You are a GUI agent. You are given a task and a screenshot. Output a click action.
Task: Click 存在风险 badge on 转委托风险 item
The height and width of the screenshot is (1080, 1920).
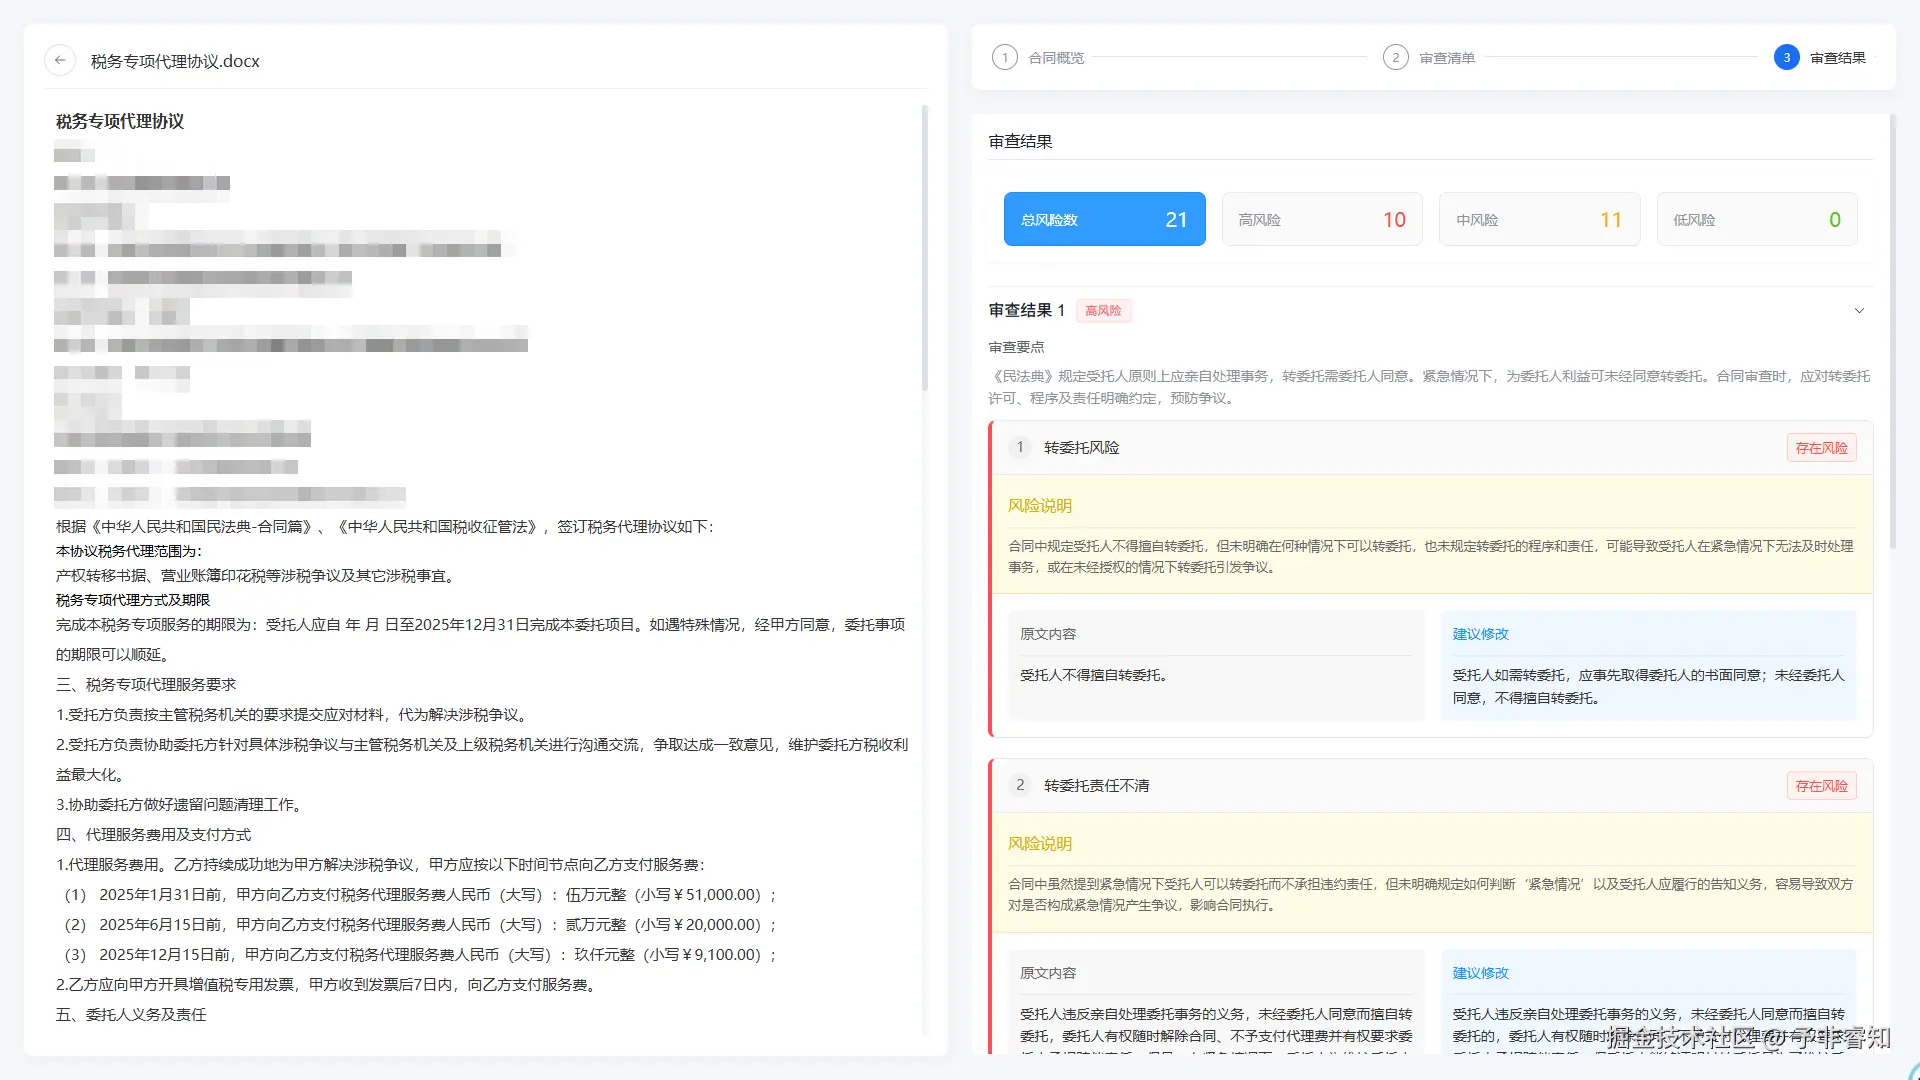1821,448
